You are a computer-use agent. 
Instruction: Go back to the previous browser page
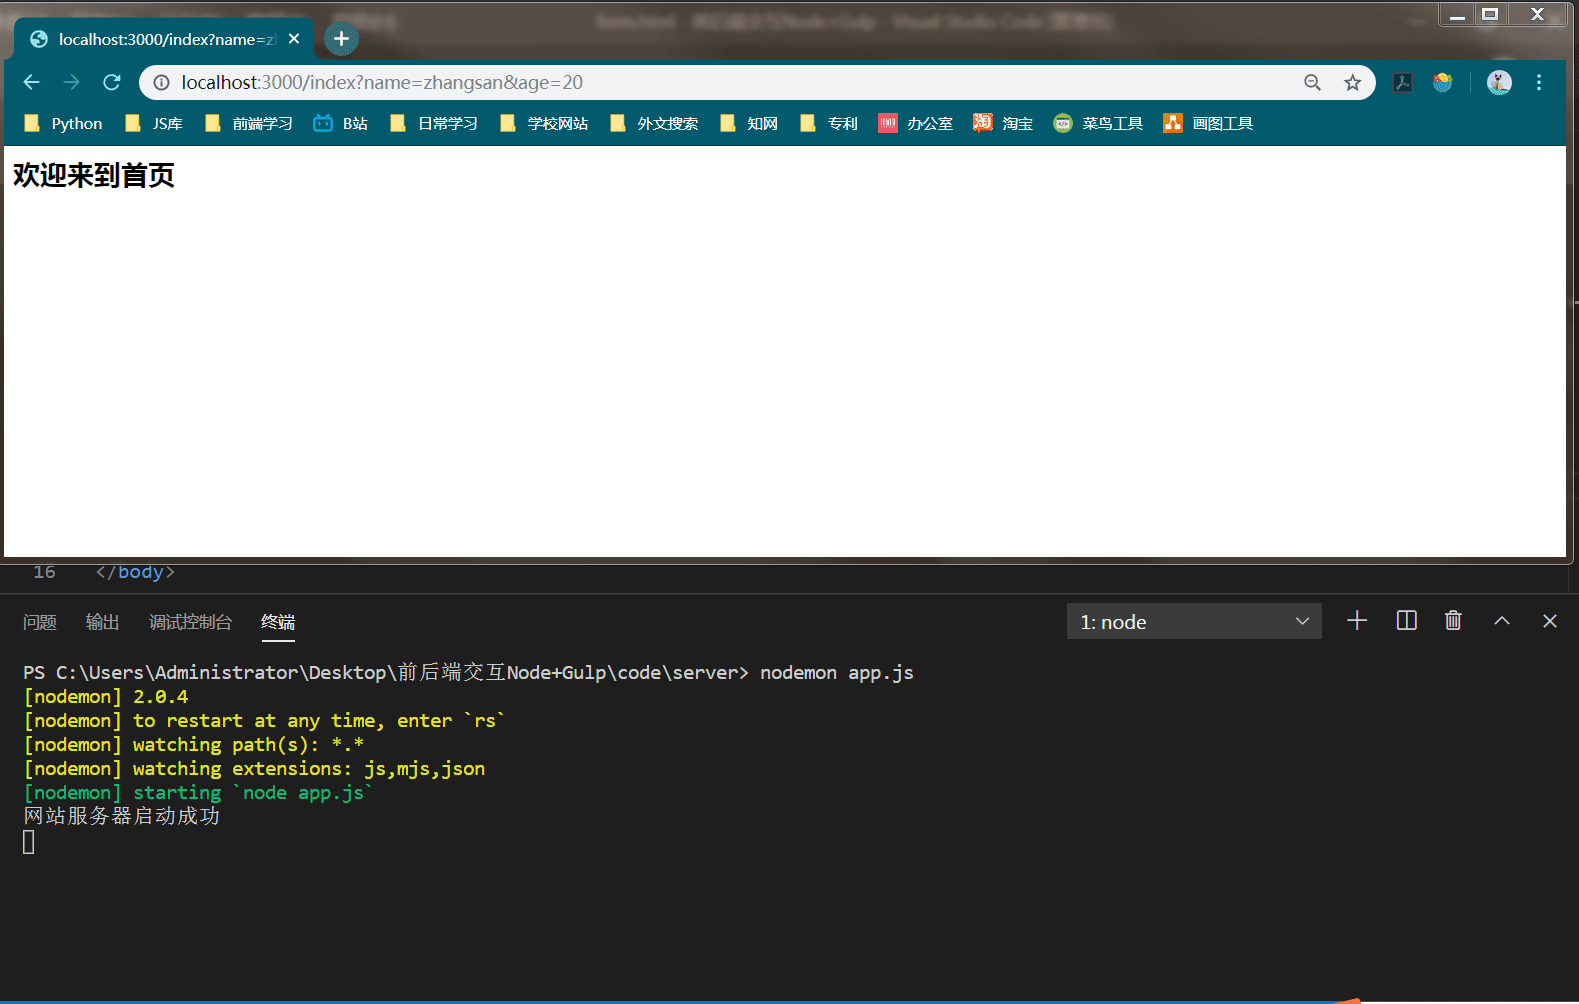[x=31, y=83]
